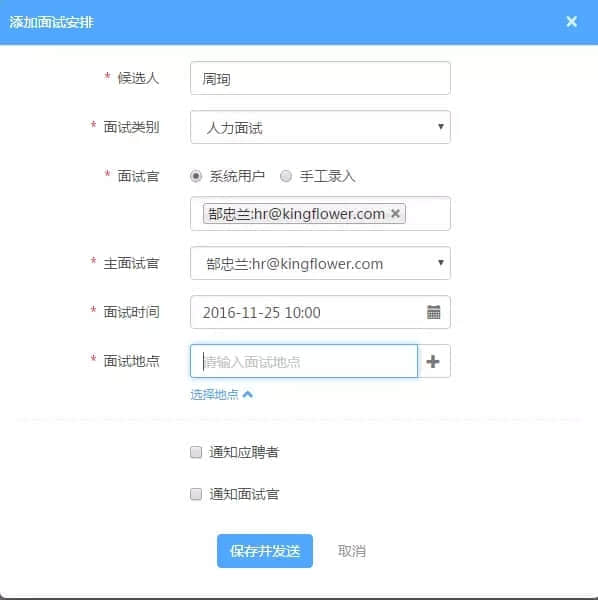The image size is (598, 600).
Task: Select the 系统用户 radio button
Action: coord(196,176)
